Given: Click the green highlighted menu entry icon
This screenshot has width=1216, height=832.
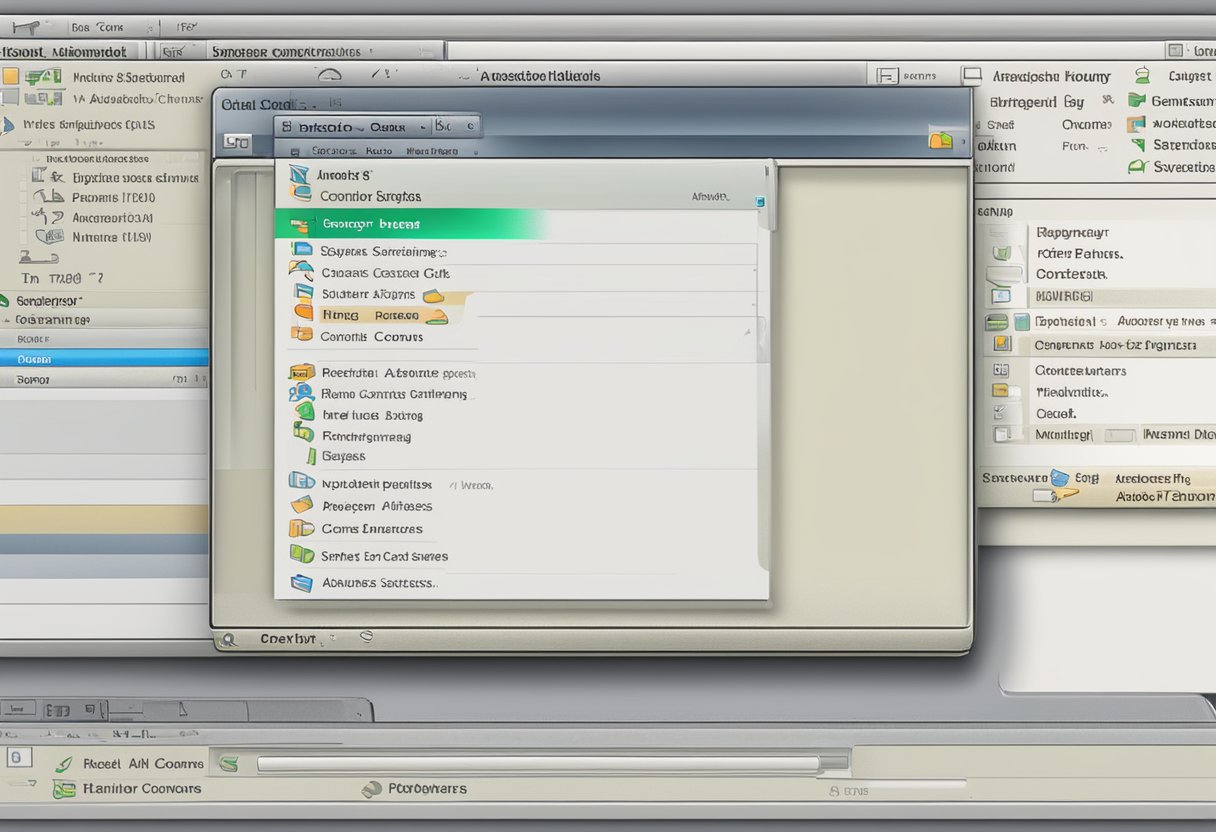Looking at the screenshot, I should click(x=299, y=225).
